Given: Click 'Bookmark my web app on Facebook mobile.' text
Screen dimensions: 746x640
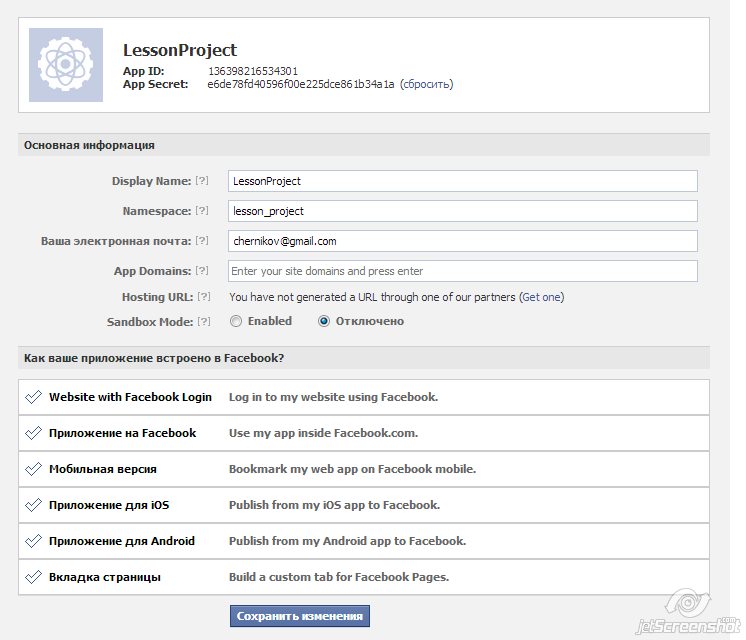Looking at the screenshot, I should coord(352,469).
